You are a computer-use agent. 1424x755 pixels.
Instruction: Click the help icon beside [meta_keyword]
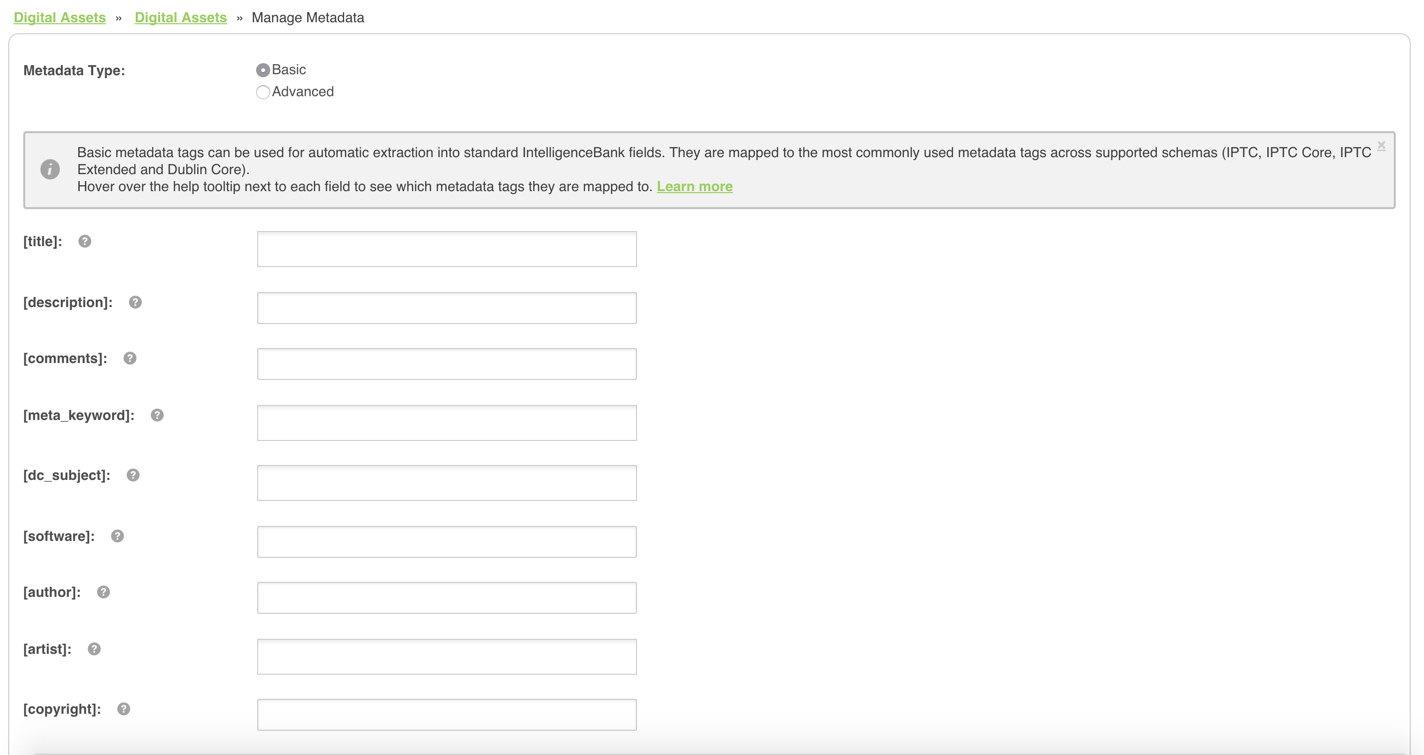157,415
